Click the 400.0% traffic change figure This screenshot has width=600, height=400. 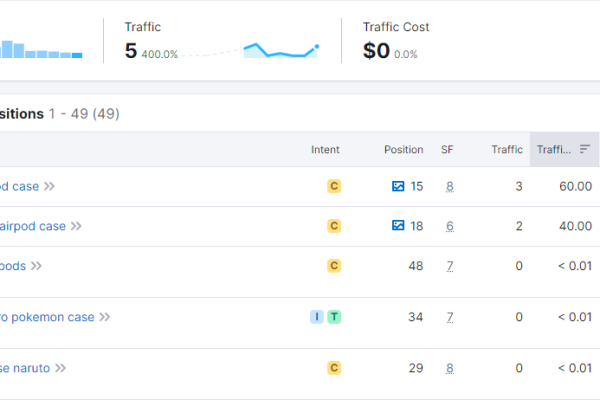[160, 54]
